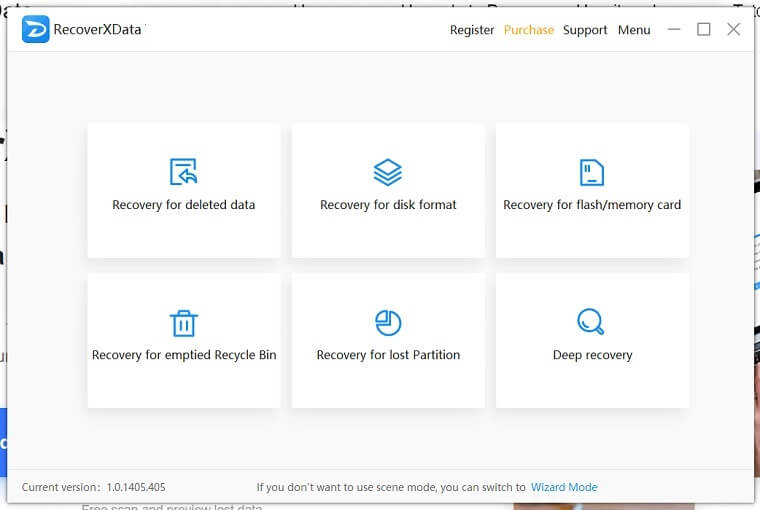The width and height of the screenshot is (760, 510).
Task: Choose 'Deep recovery' label
Action: pos(593,355)
